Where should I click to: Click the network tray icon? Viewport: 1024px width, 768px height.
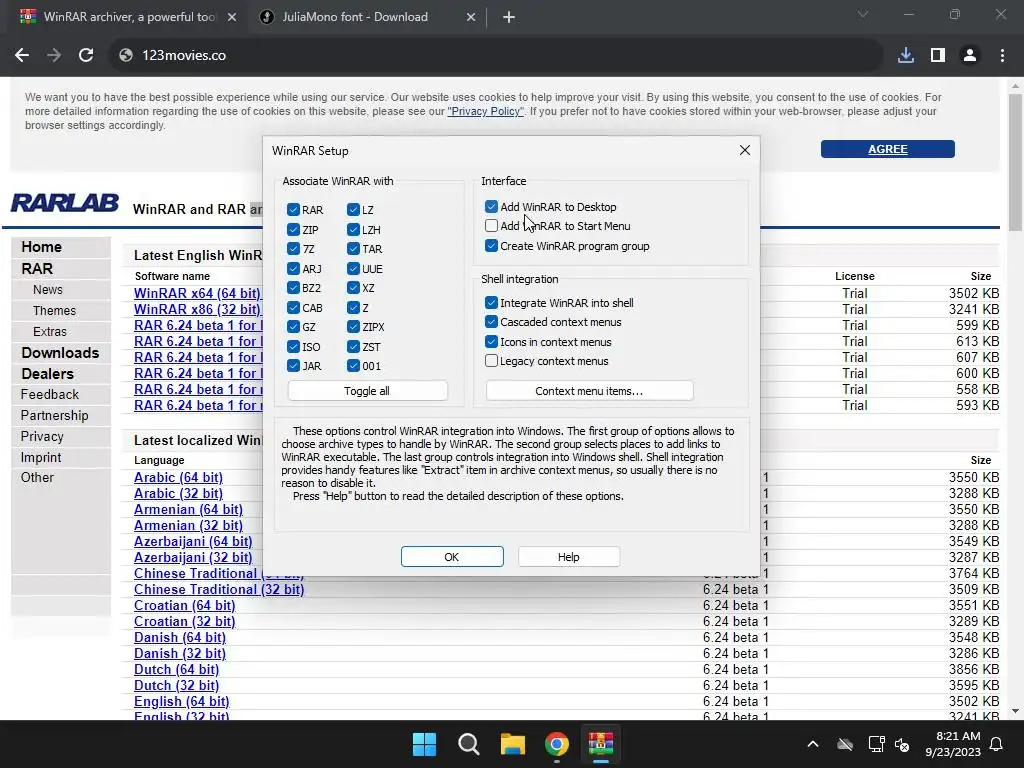(876, 744)
